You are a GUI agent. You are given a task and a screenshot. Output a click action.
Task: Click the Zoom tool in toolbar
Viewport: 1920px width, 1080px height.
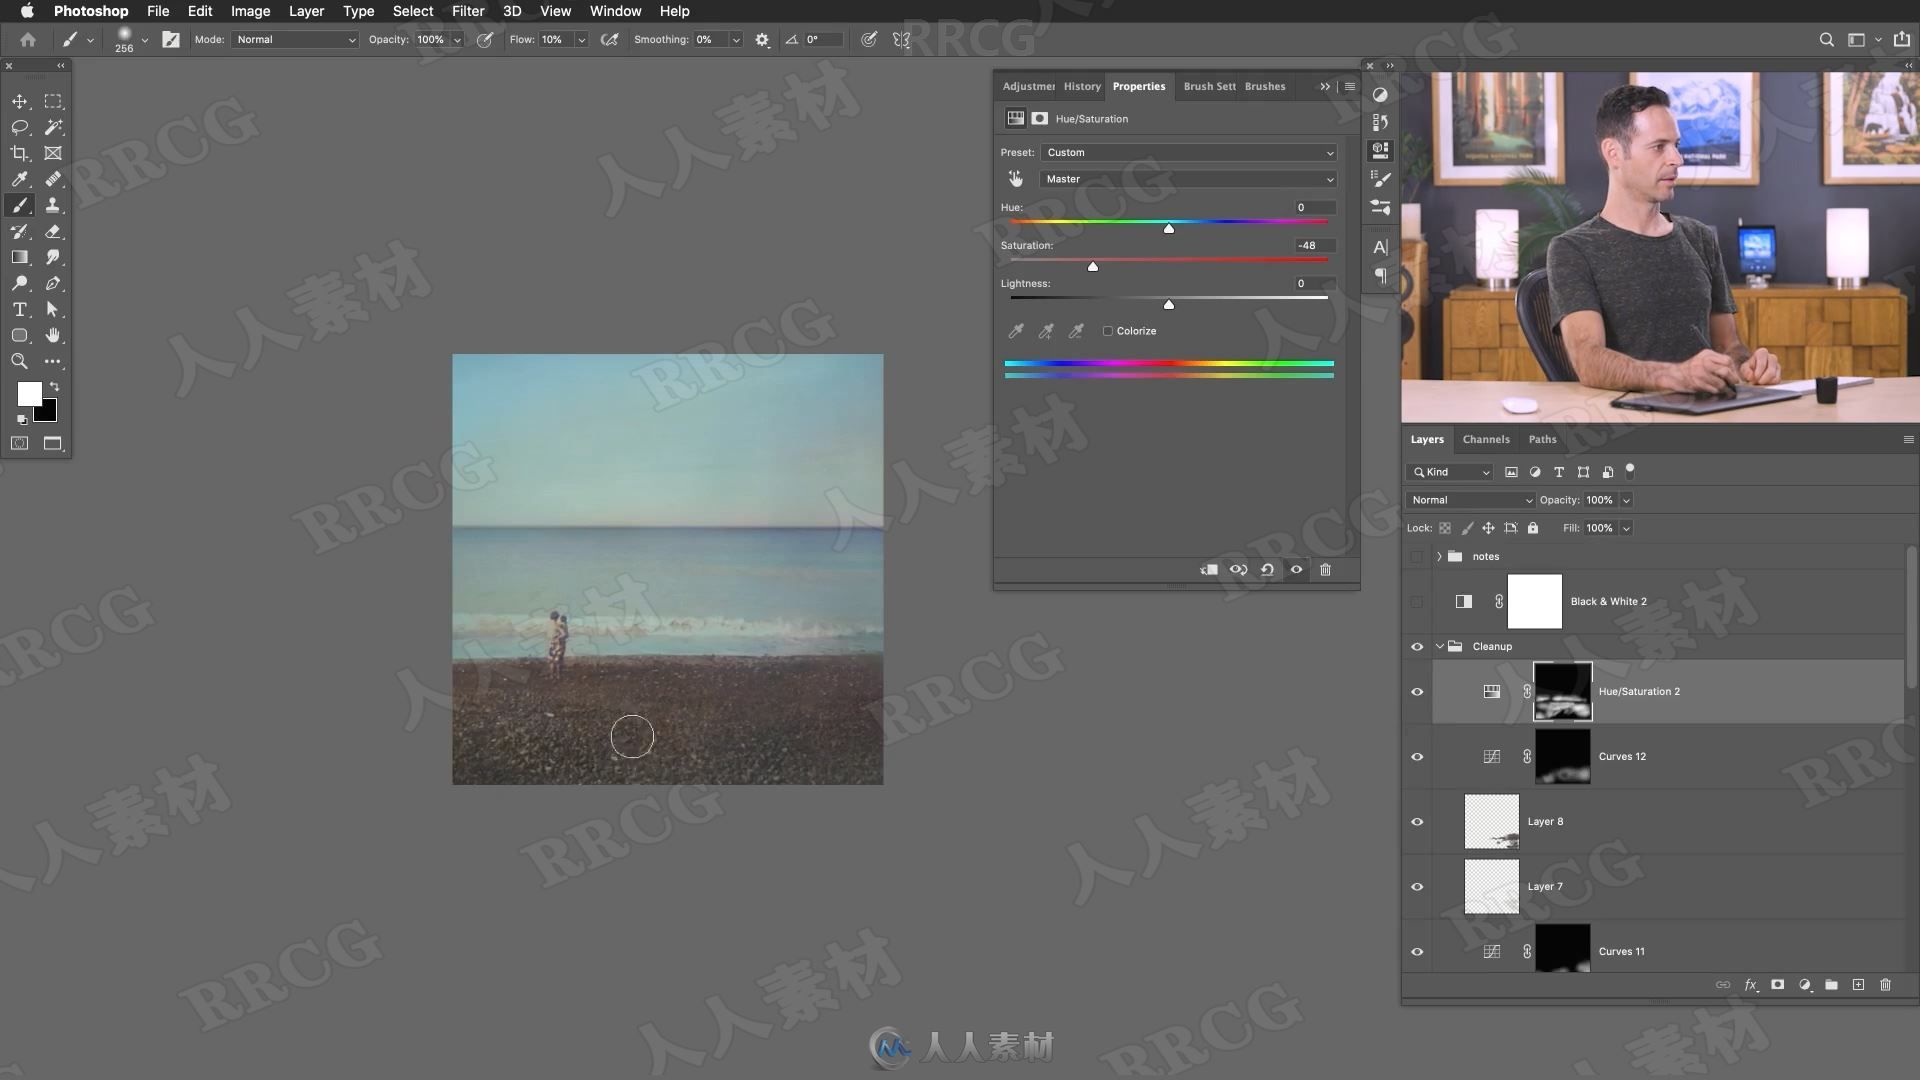tap(18, 361)
